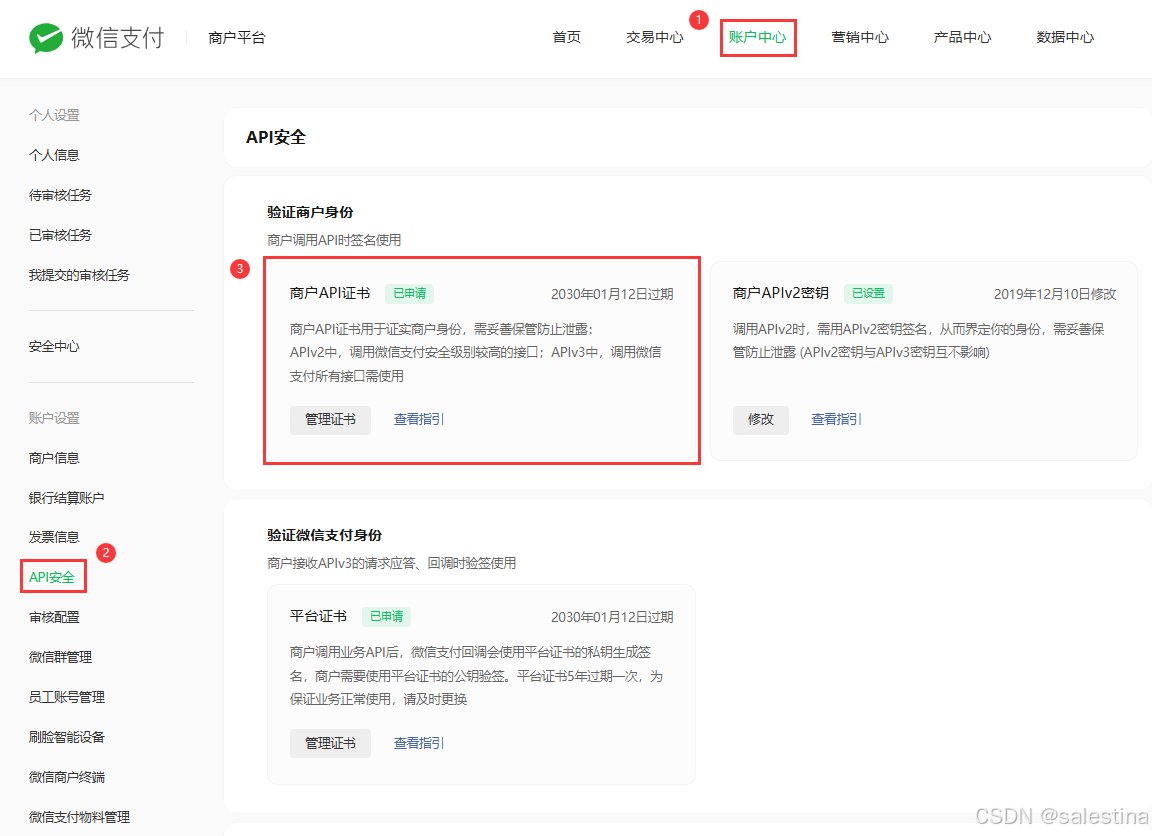The width and height of the screenshot is (1152, 836).
Task: Open 已审核任务 in the sidebar
Action: coord(60,235)
